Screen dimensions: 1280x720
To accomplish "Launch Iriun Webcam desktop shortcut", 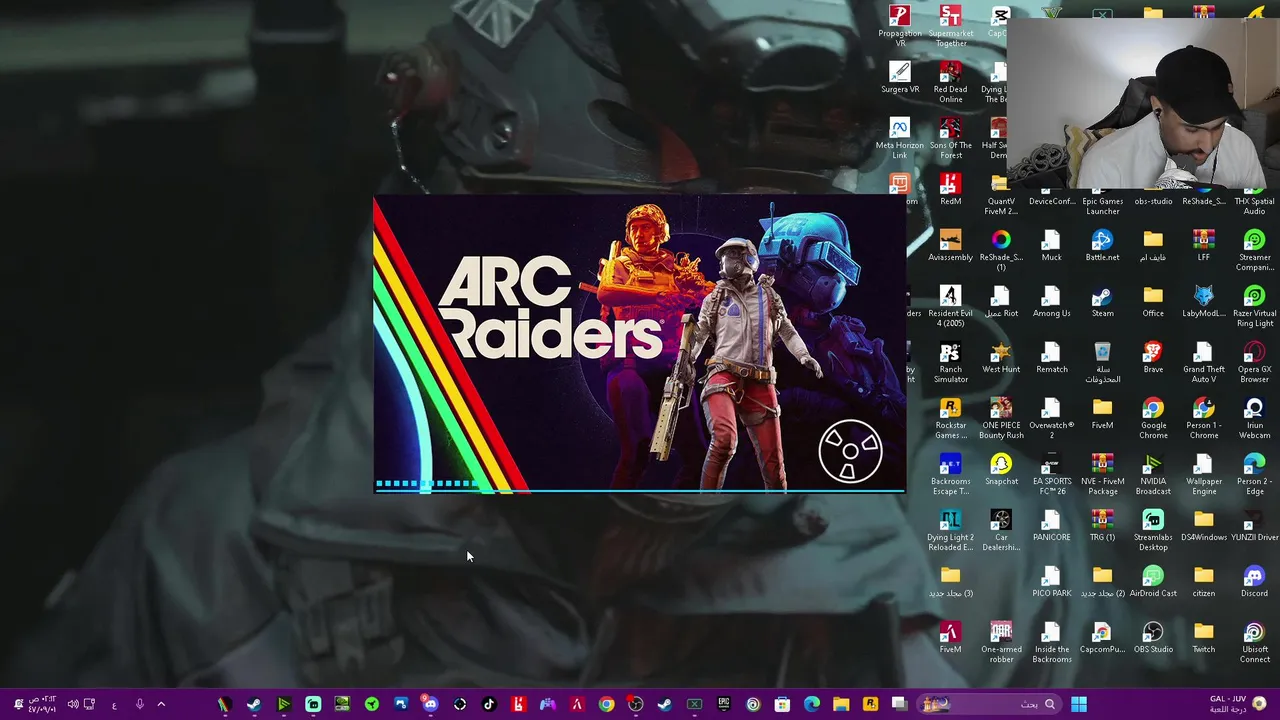I will click(1254, 417).
